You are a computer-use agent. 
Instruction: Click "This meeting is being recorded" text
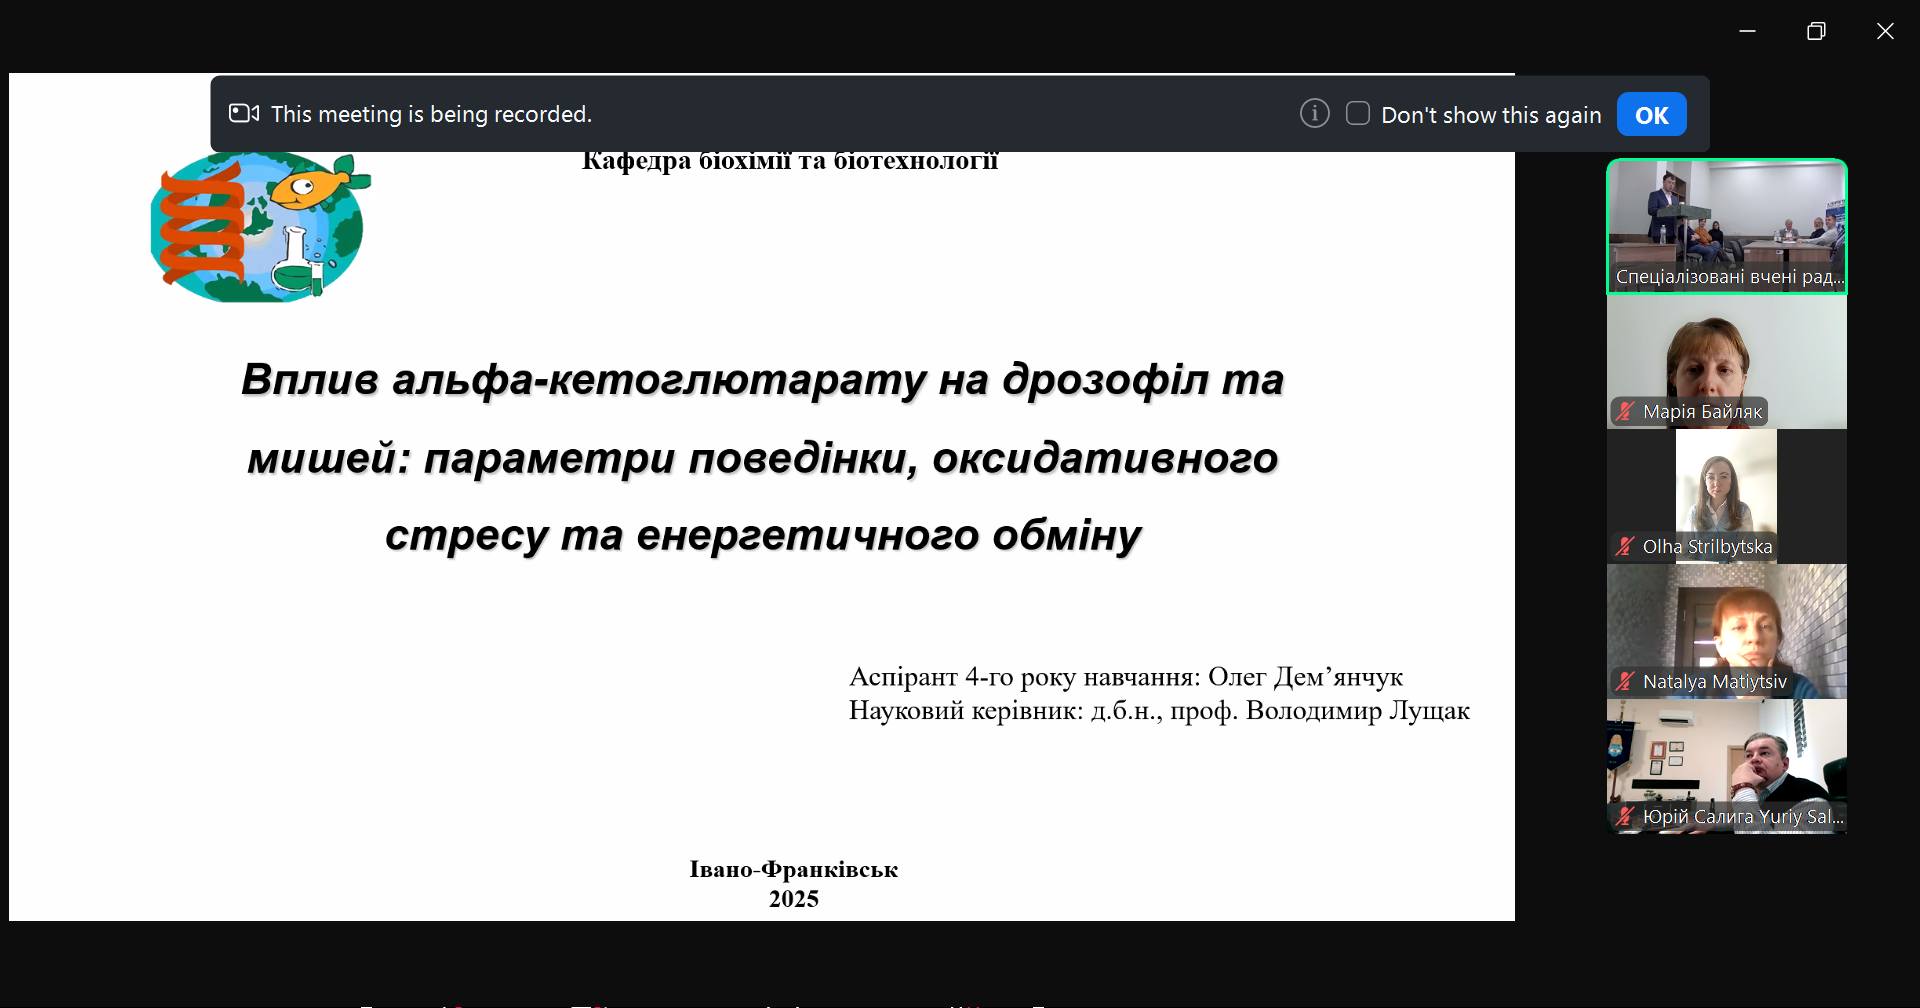[431, 114]
